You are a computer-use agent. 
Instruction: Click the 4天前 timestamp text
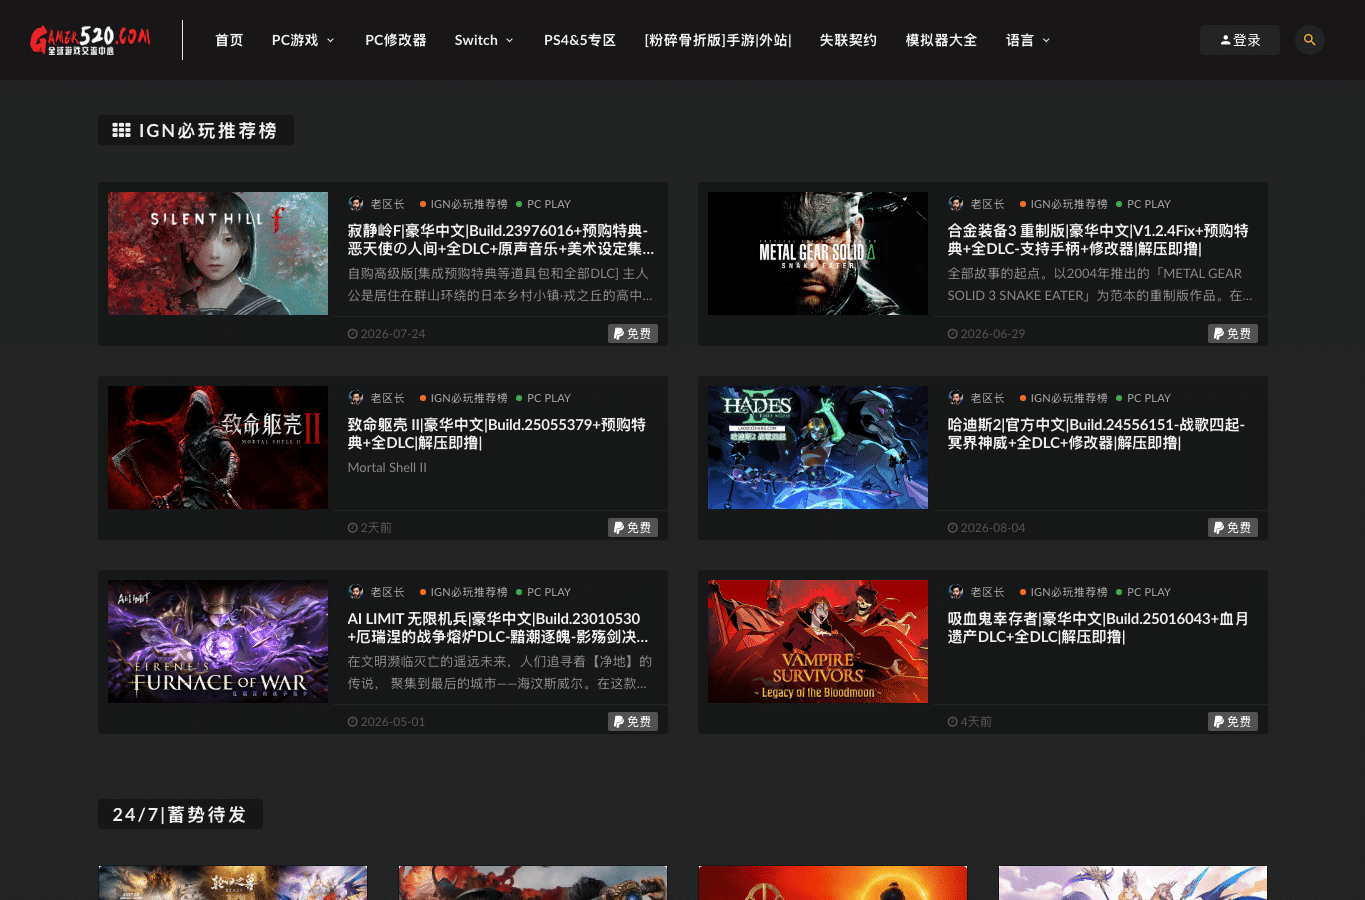(970, 722)
